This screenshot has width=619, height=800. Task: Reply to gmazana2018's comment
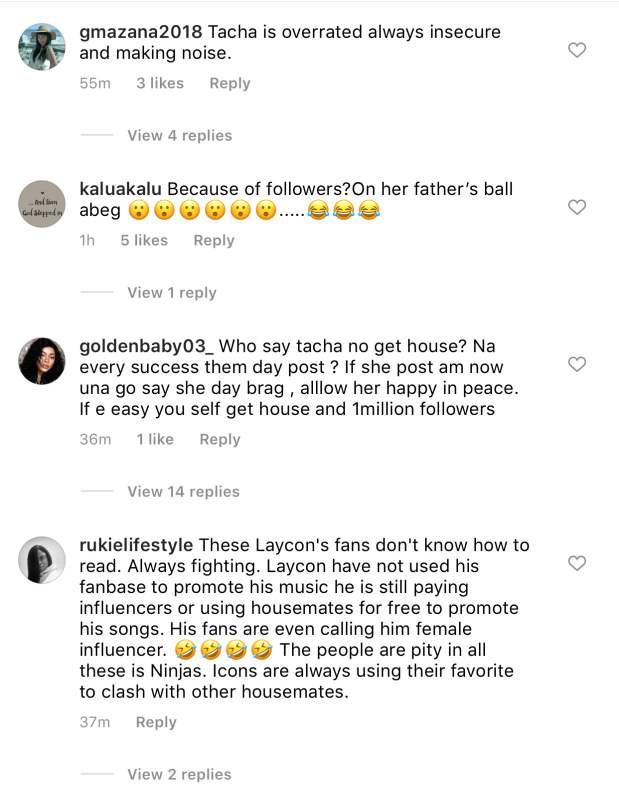[x=229, y=83]
